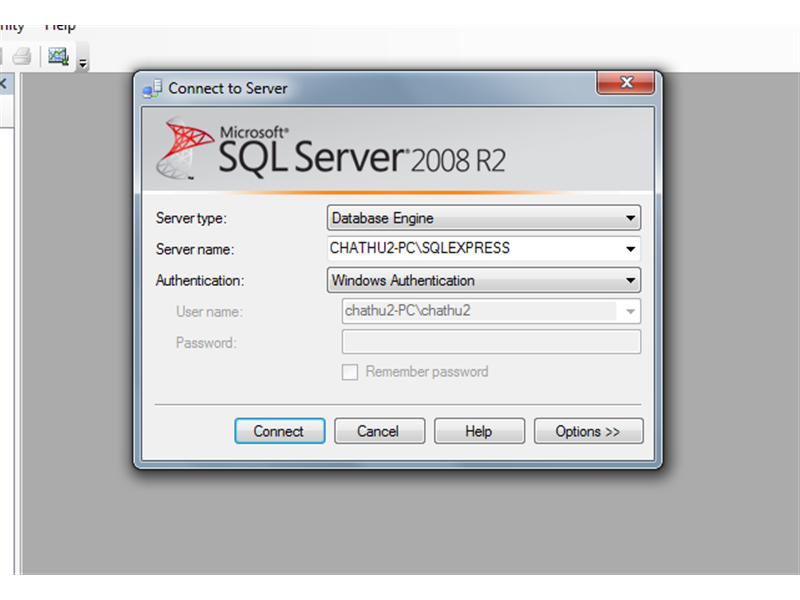Open the Help menu in the menu bar
The height and width of the screenshot is (600, 800).
click(x=60, y=27)
